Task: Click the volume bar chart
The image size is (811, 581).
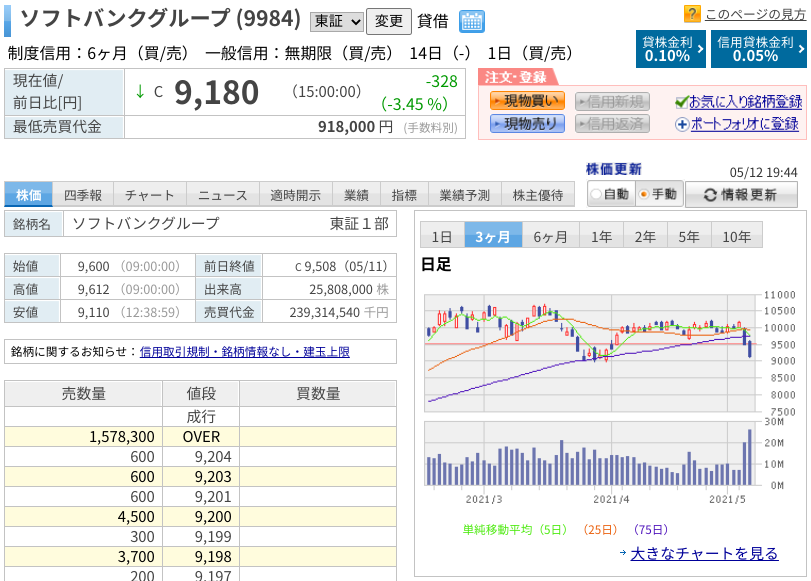Action: (592, 454)
